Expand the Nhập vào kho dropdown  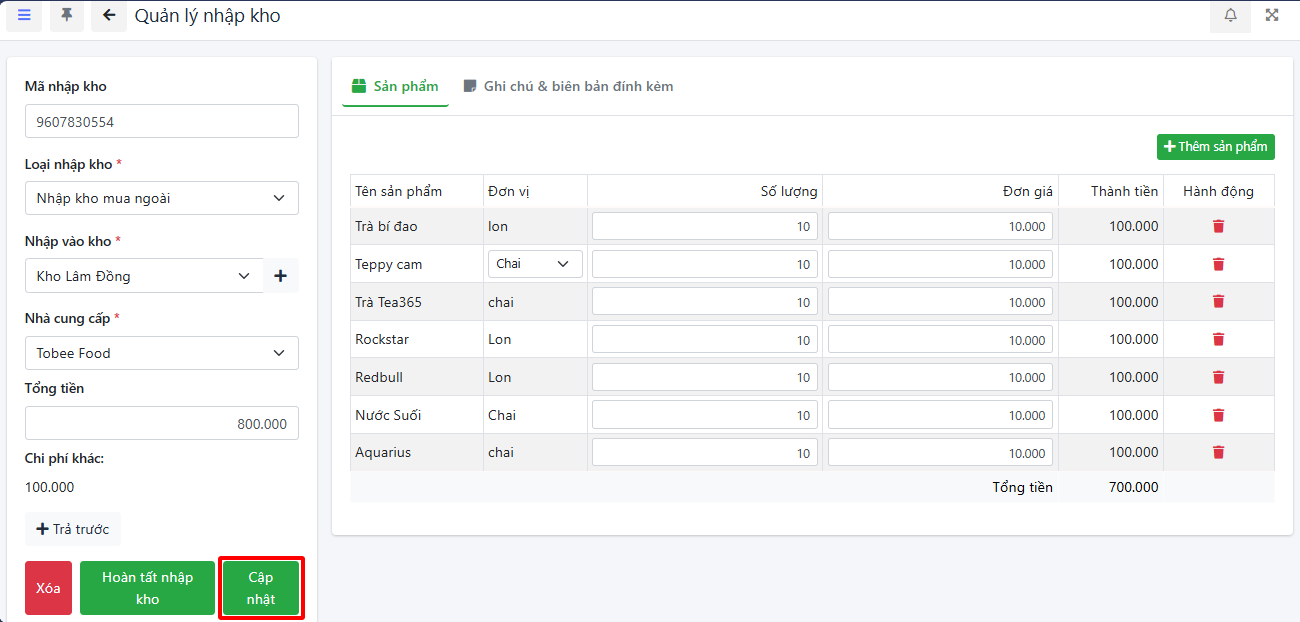click(144, 276)
